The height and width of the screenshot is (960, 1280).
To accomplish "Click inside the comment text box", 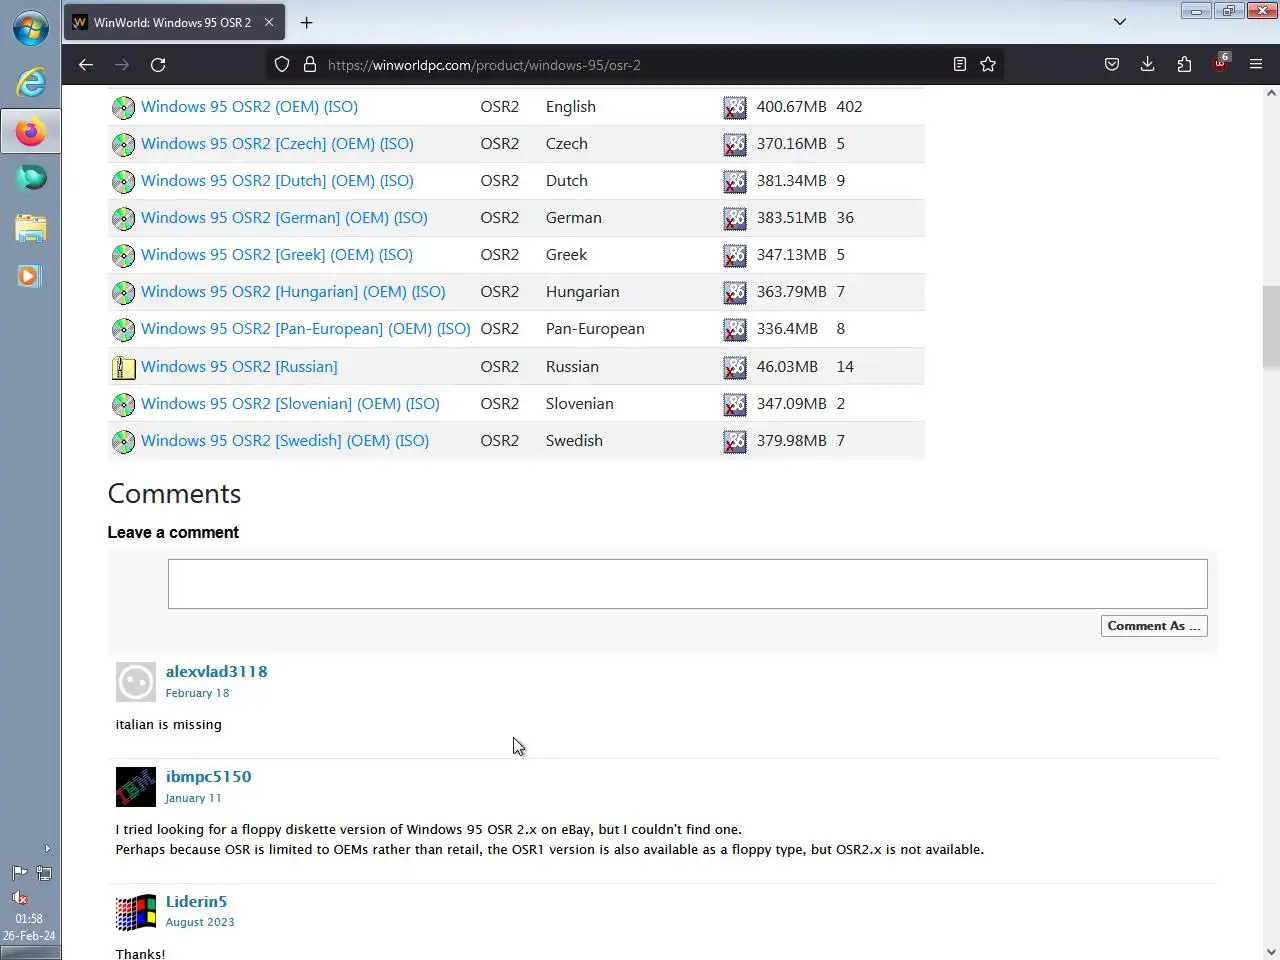I will tap(687, 584).
